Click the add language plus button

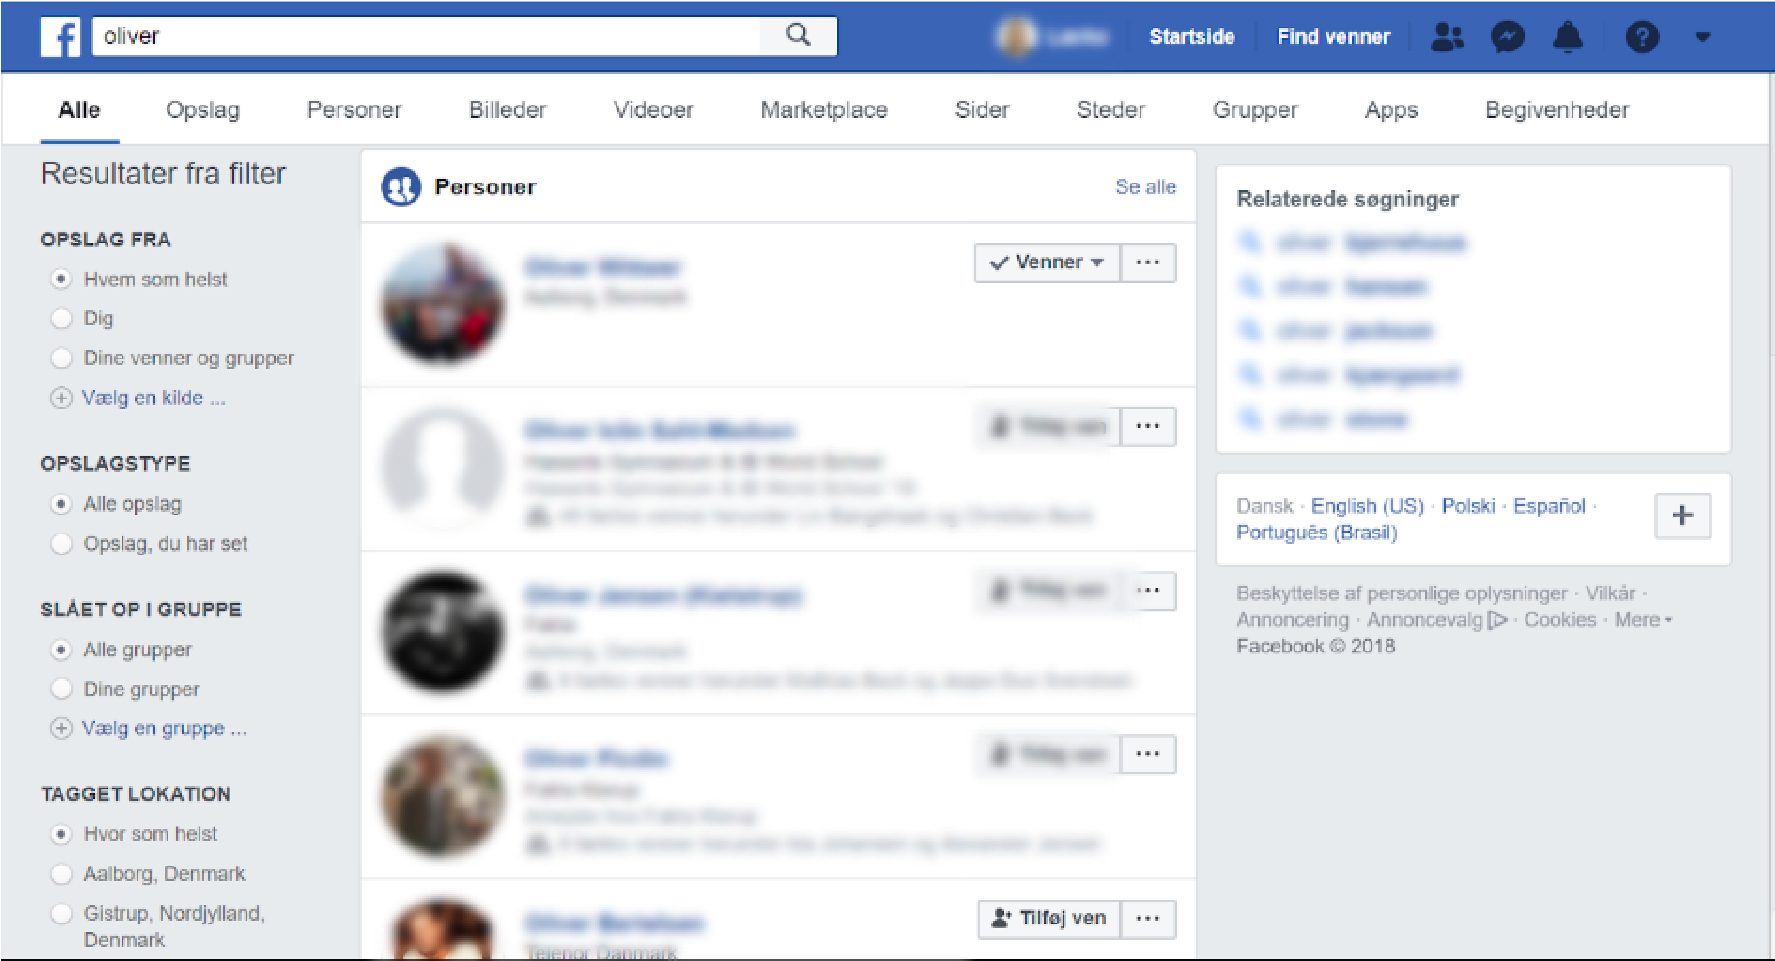click(1683, 516)
